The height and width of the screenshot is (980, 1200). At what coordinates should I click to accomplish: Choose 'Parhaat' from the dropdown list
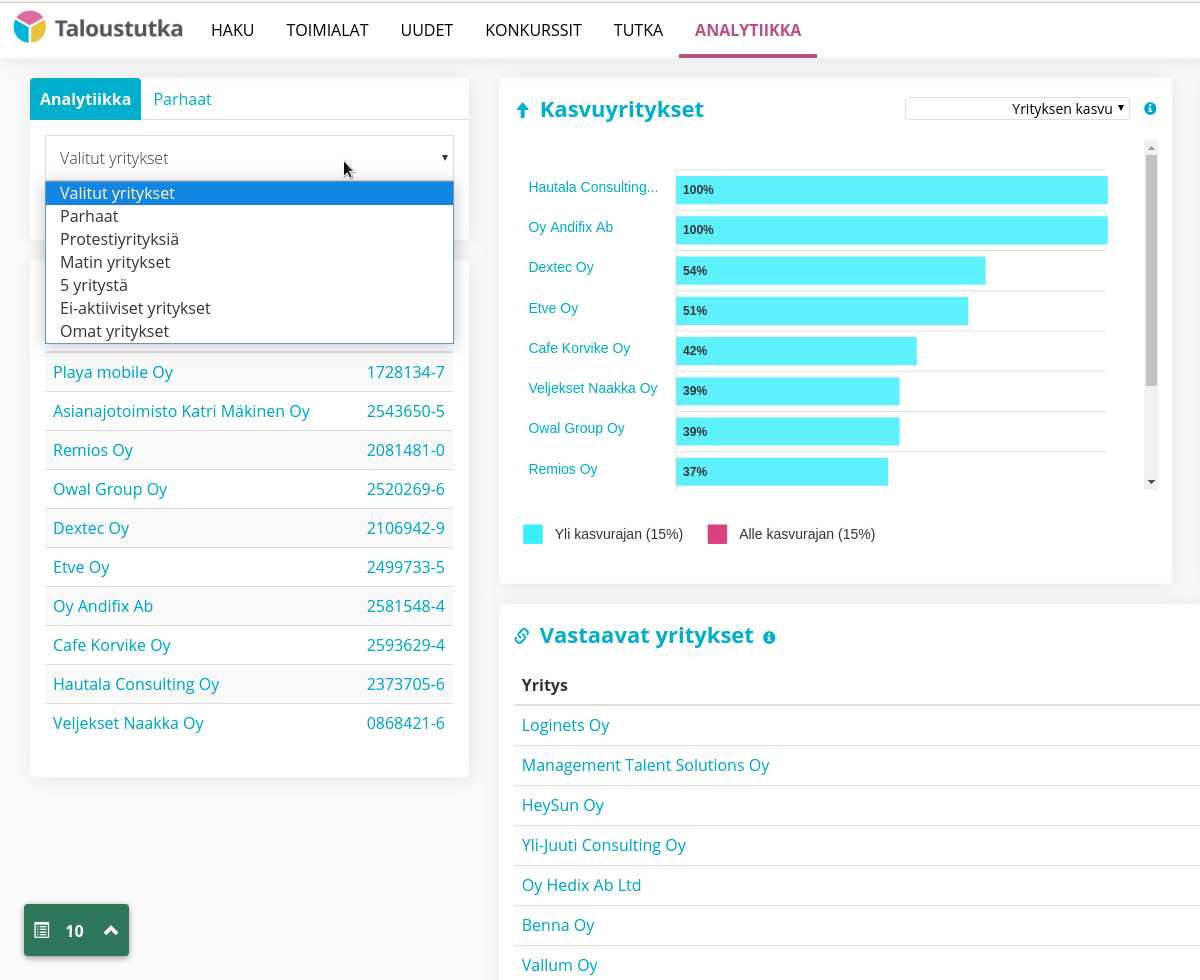tap(249, 216)
